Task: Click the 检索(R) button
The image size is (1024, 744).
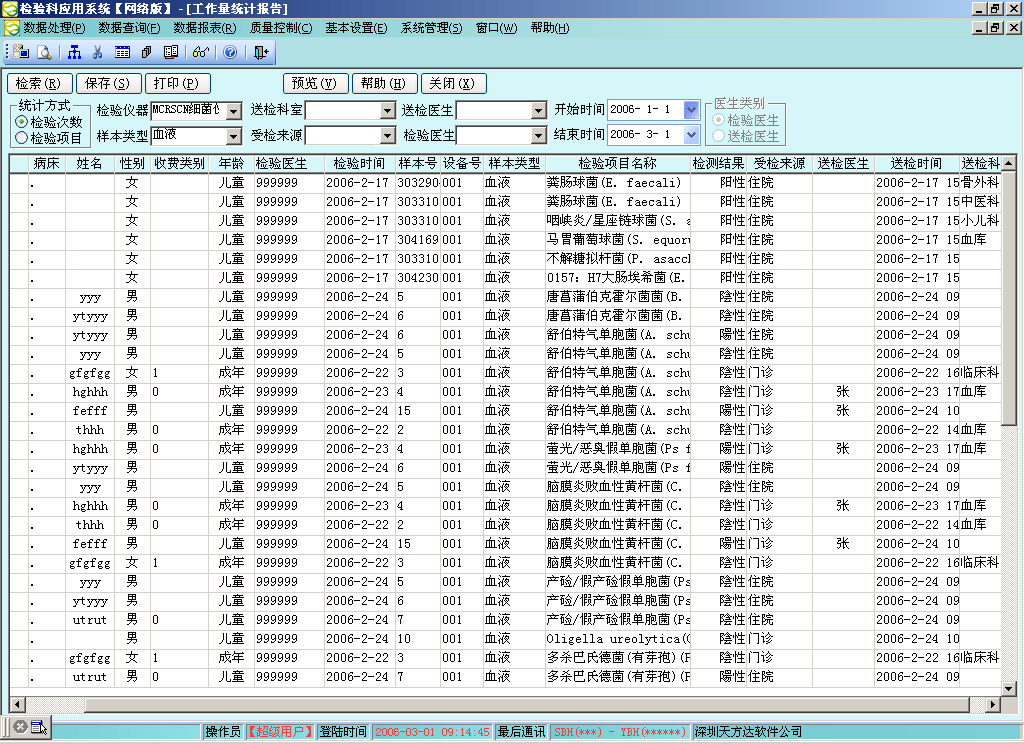Action: pos(38,83)
